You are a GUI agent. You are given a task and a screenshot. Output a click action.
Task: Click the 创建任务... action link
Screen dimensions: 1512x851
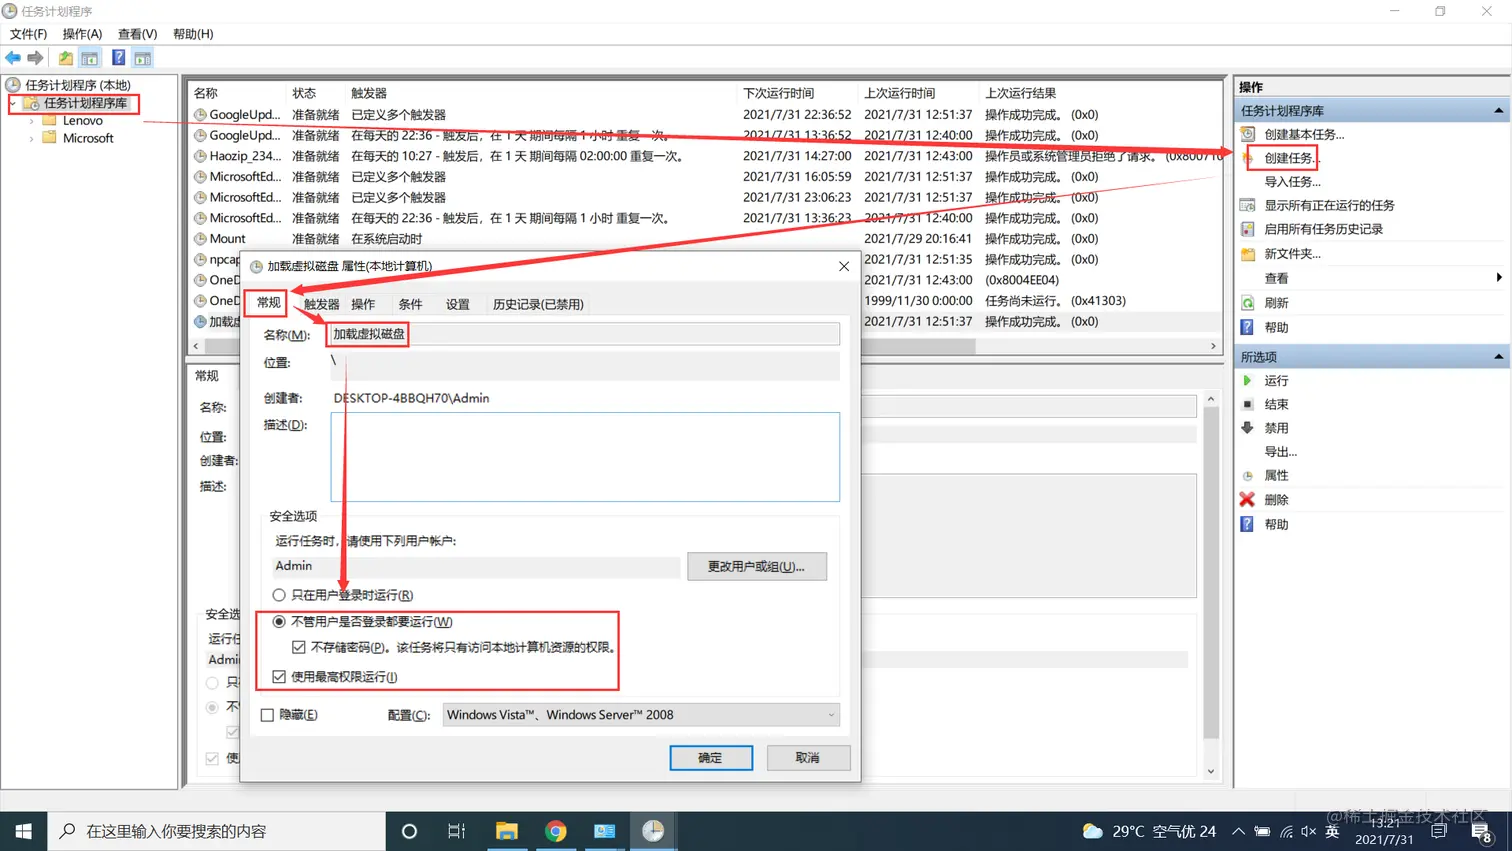pos(1290,158)
